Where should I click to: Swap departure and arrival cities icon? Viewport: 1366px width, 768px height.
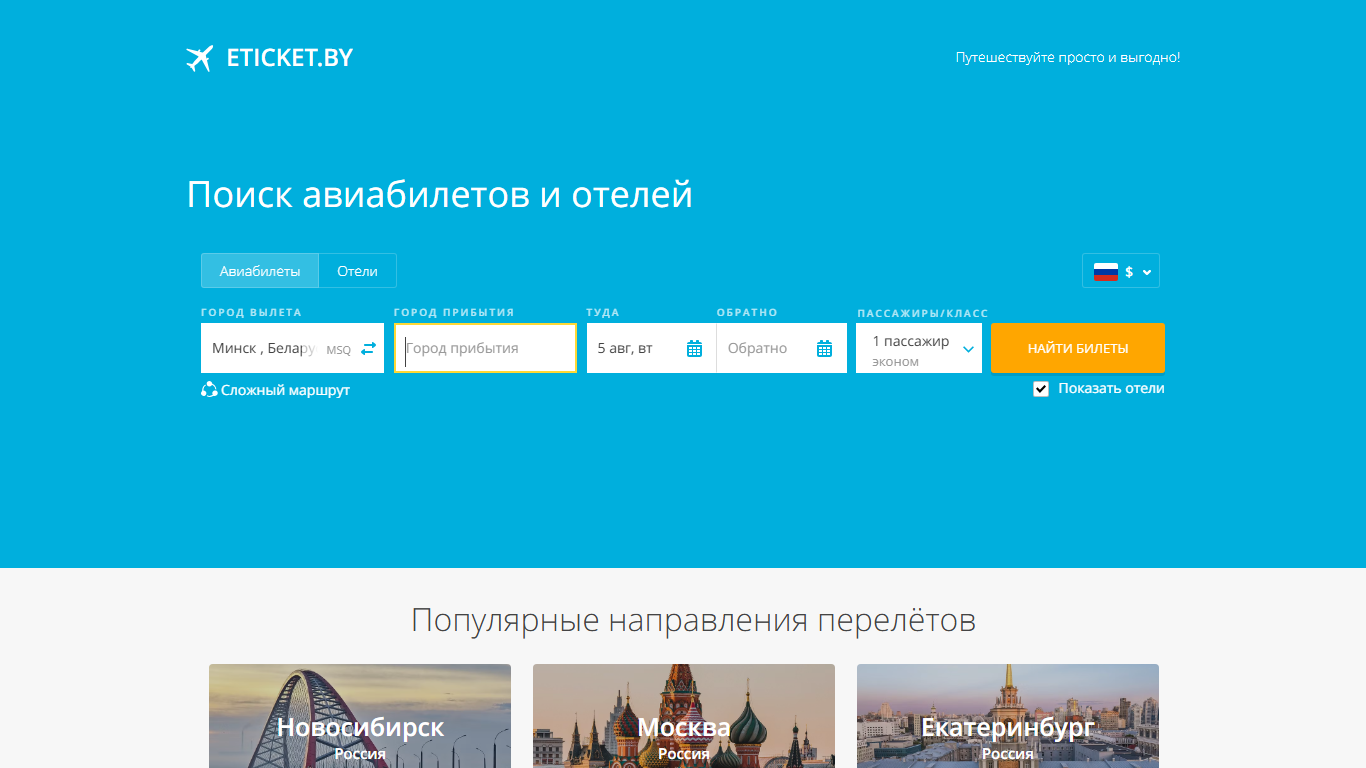(x=369, y=348)
